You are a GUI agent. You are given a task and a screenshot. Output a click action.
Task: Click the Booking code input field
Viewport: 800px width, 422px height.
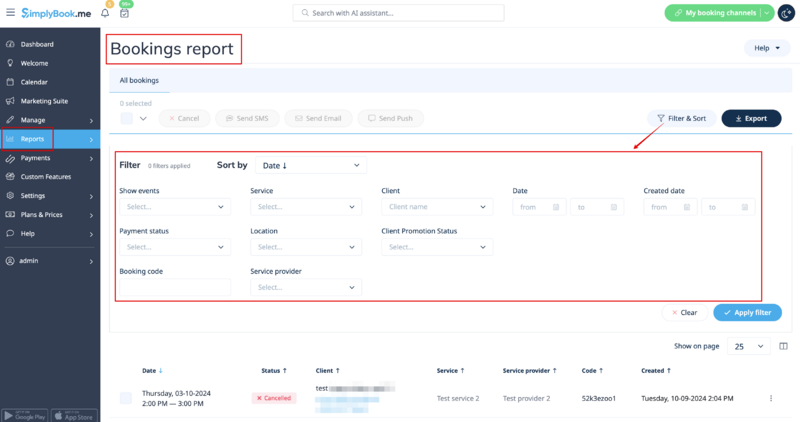pos(175,287)
